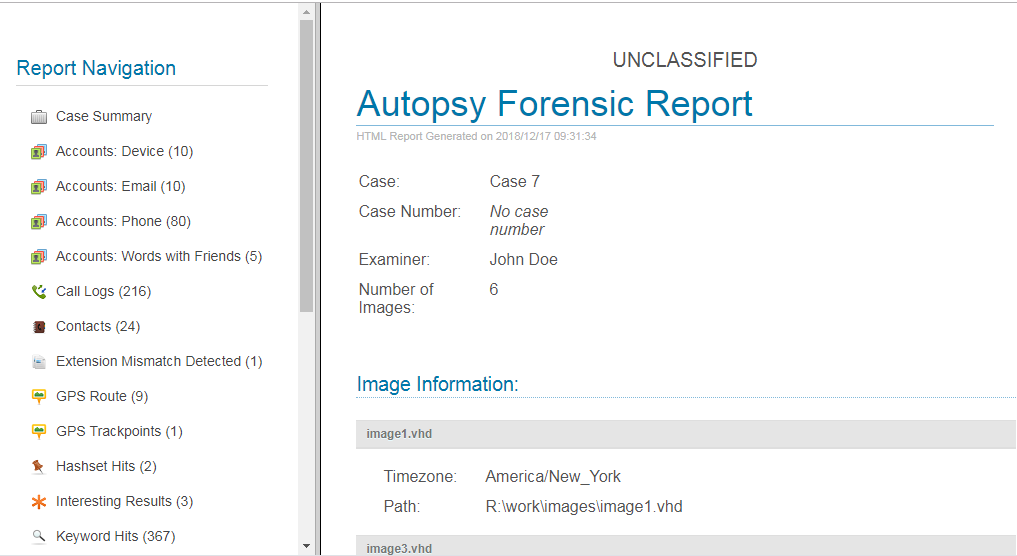Image resolution: width=1017 pixels, height=556 pixels.
Task: Click the image1.vhd header bar
Action: 686,434
